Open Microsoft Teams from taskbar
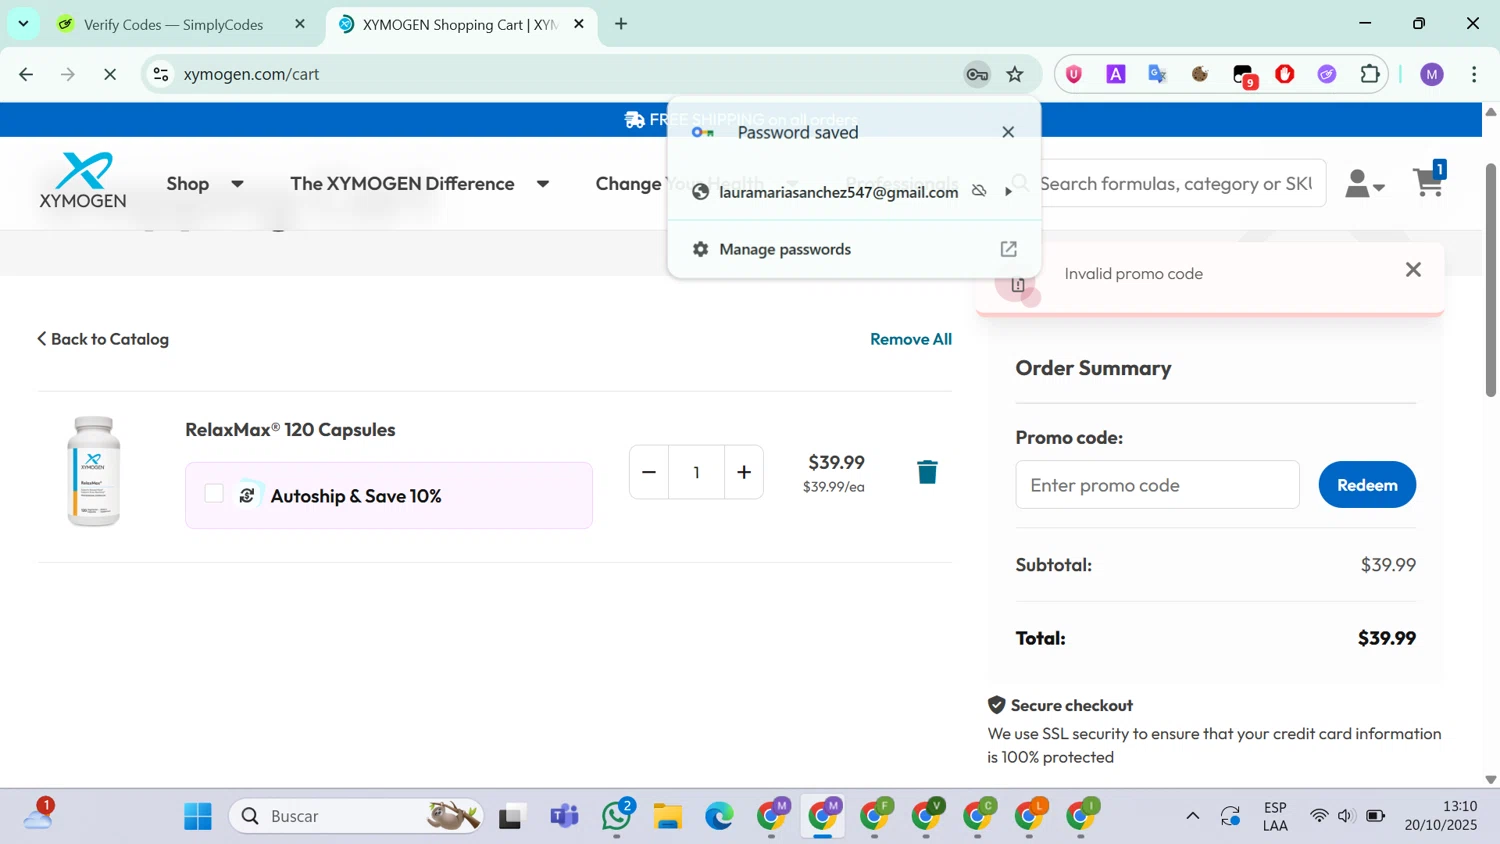The width and height of the screenshot is (1500, 844). (565, 817)
